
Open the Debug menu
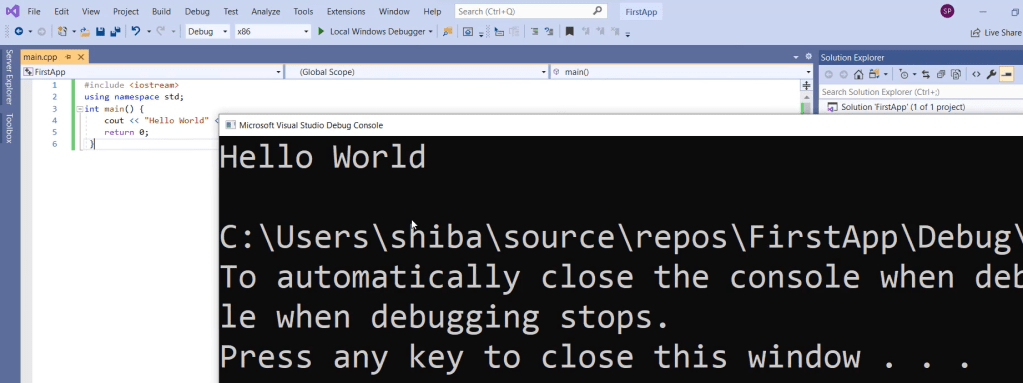click(197, 12)
